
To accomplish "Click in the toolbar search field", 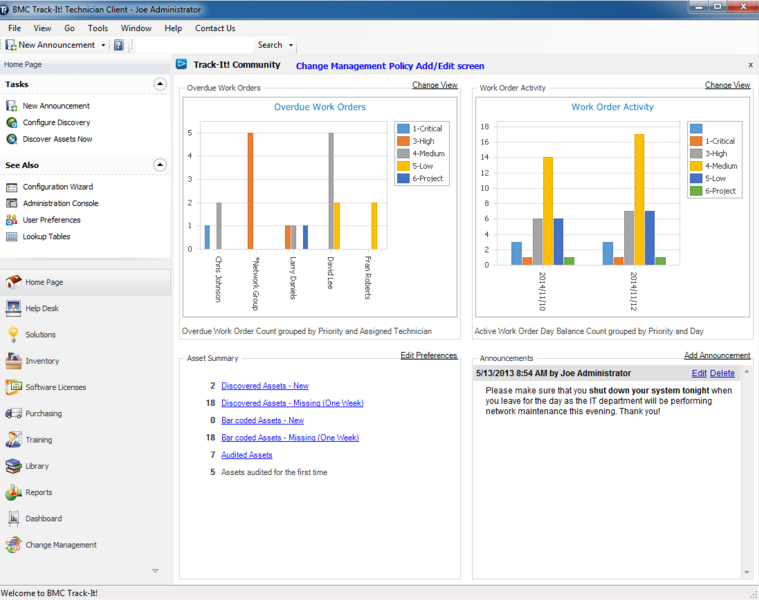I will (195, 45).
